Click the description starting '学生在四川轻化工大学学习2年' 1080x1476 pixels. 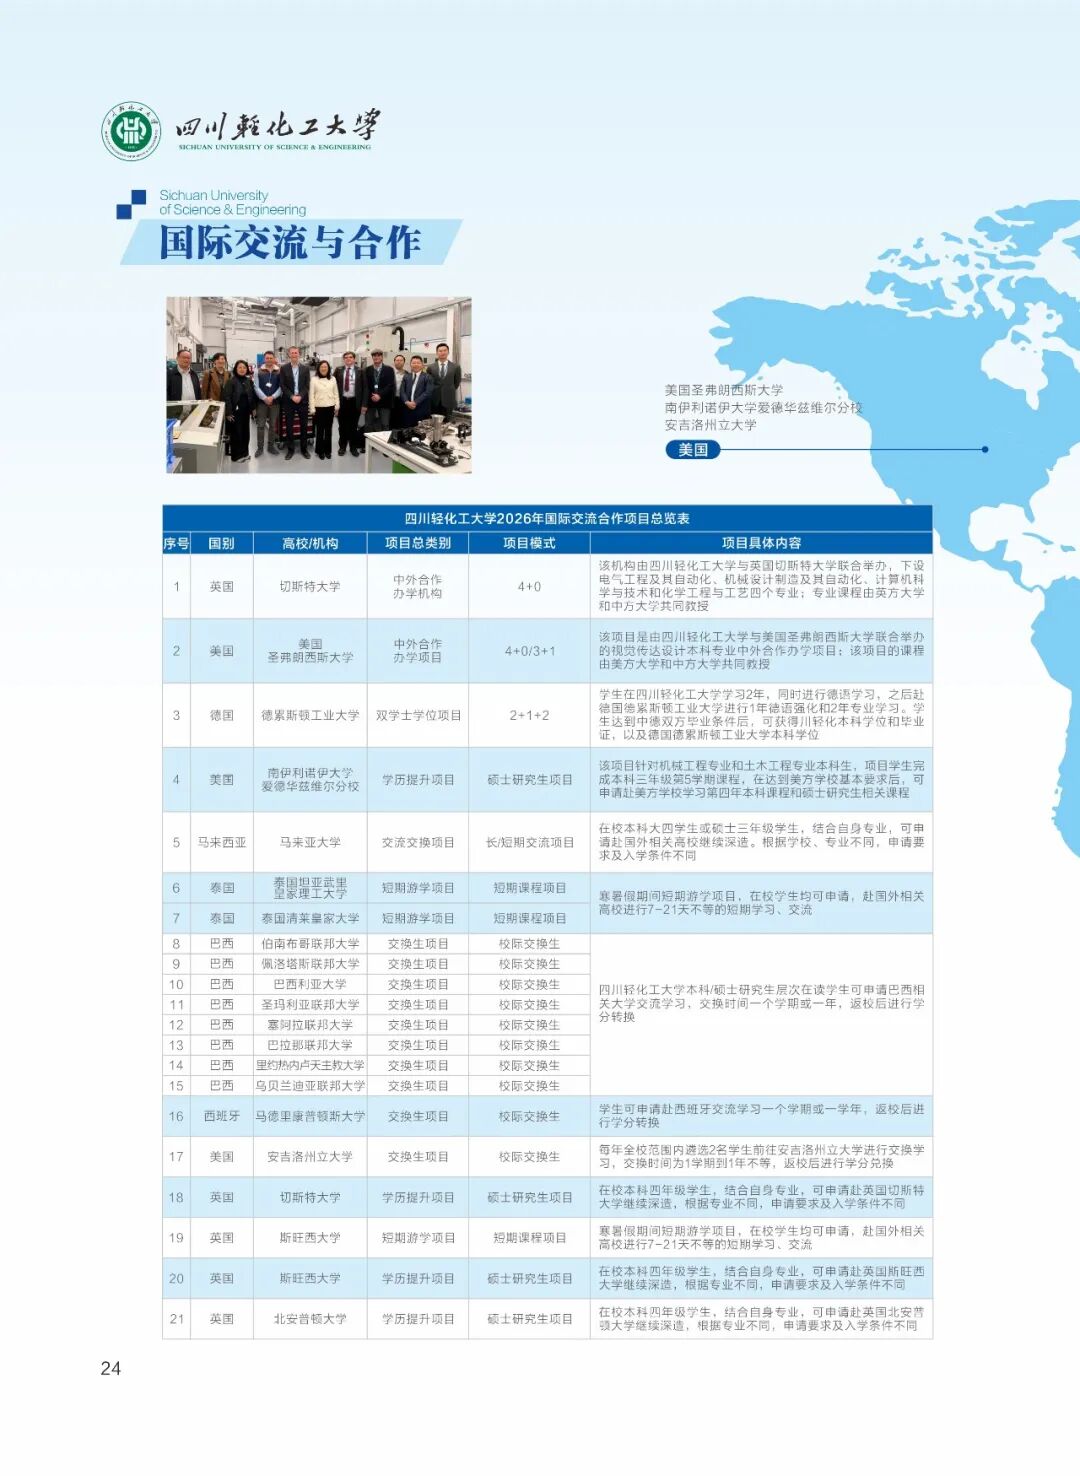click(x=761, y=715)
